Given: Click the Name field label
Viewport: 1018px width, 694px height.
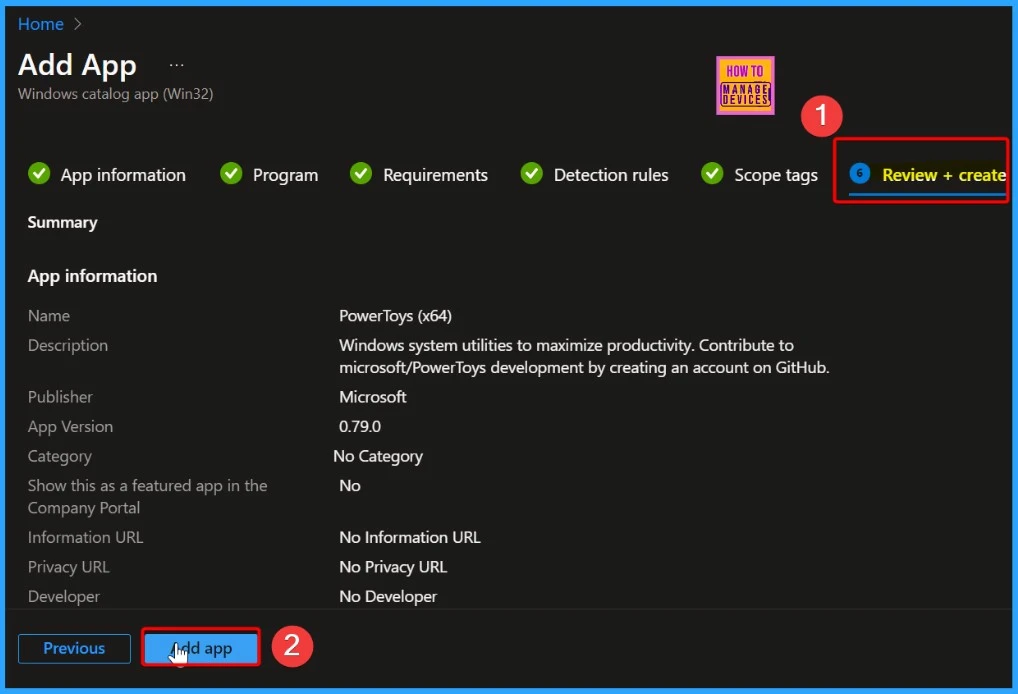Looking at the screenshot, I should 49,316.
